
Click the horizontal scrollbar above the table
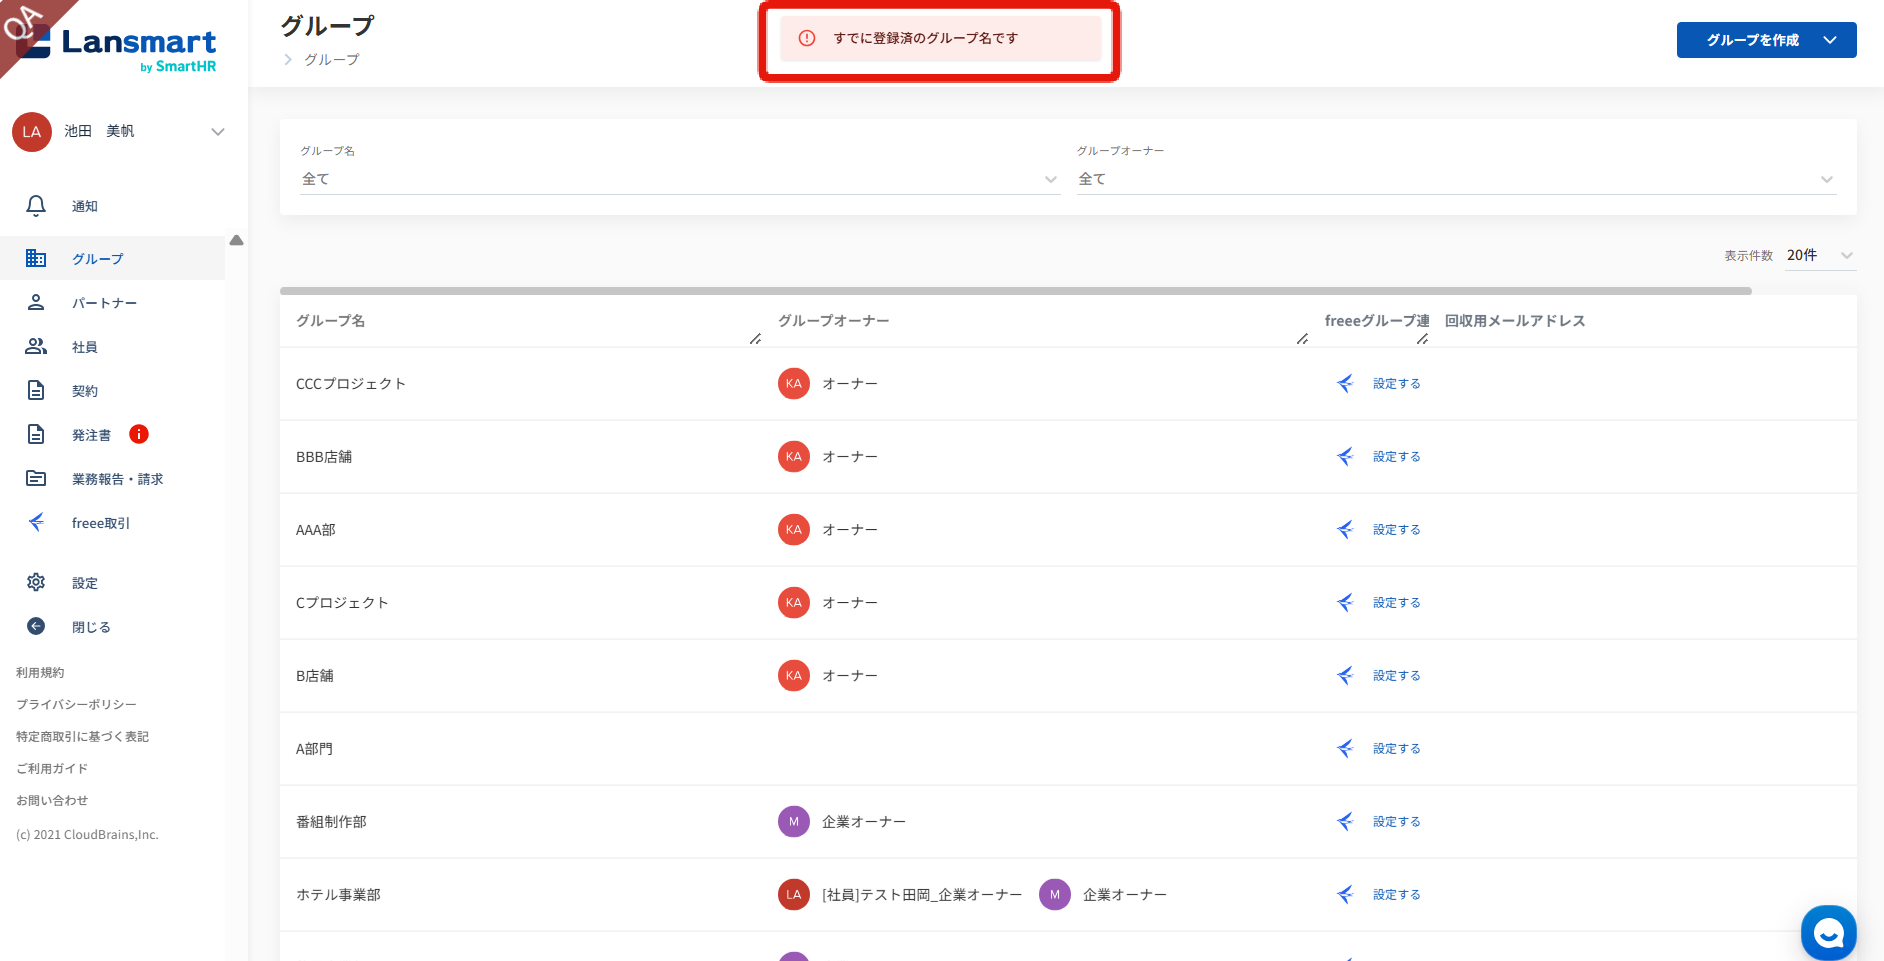point(1015,291)
